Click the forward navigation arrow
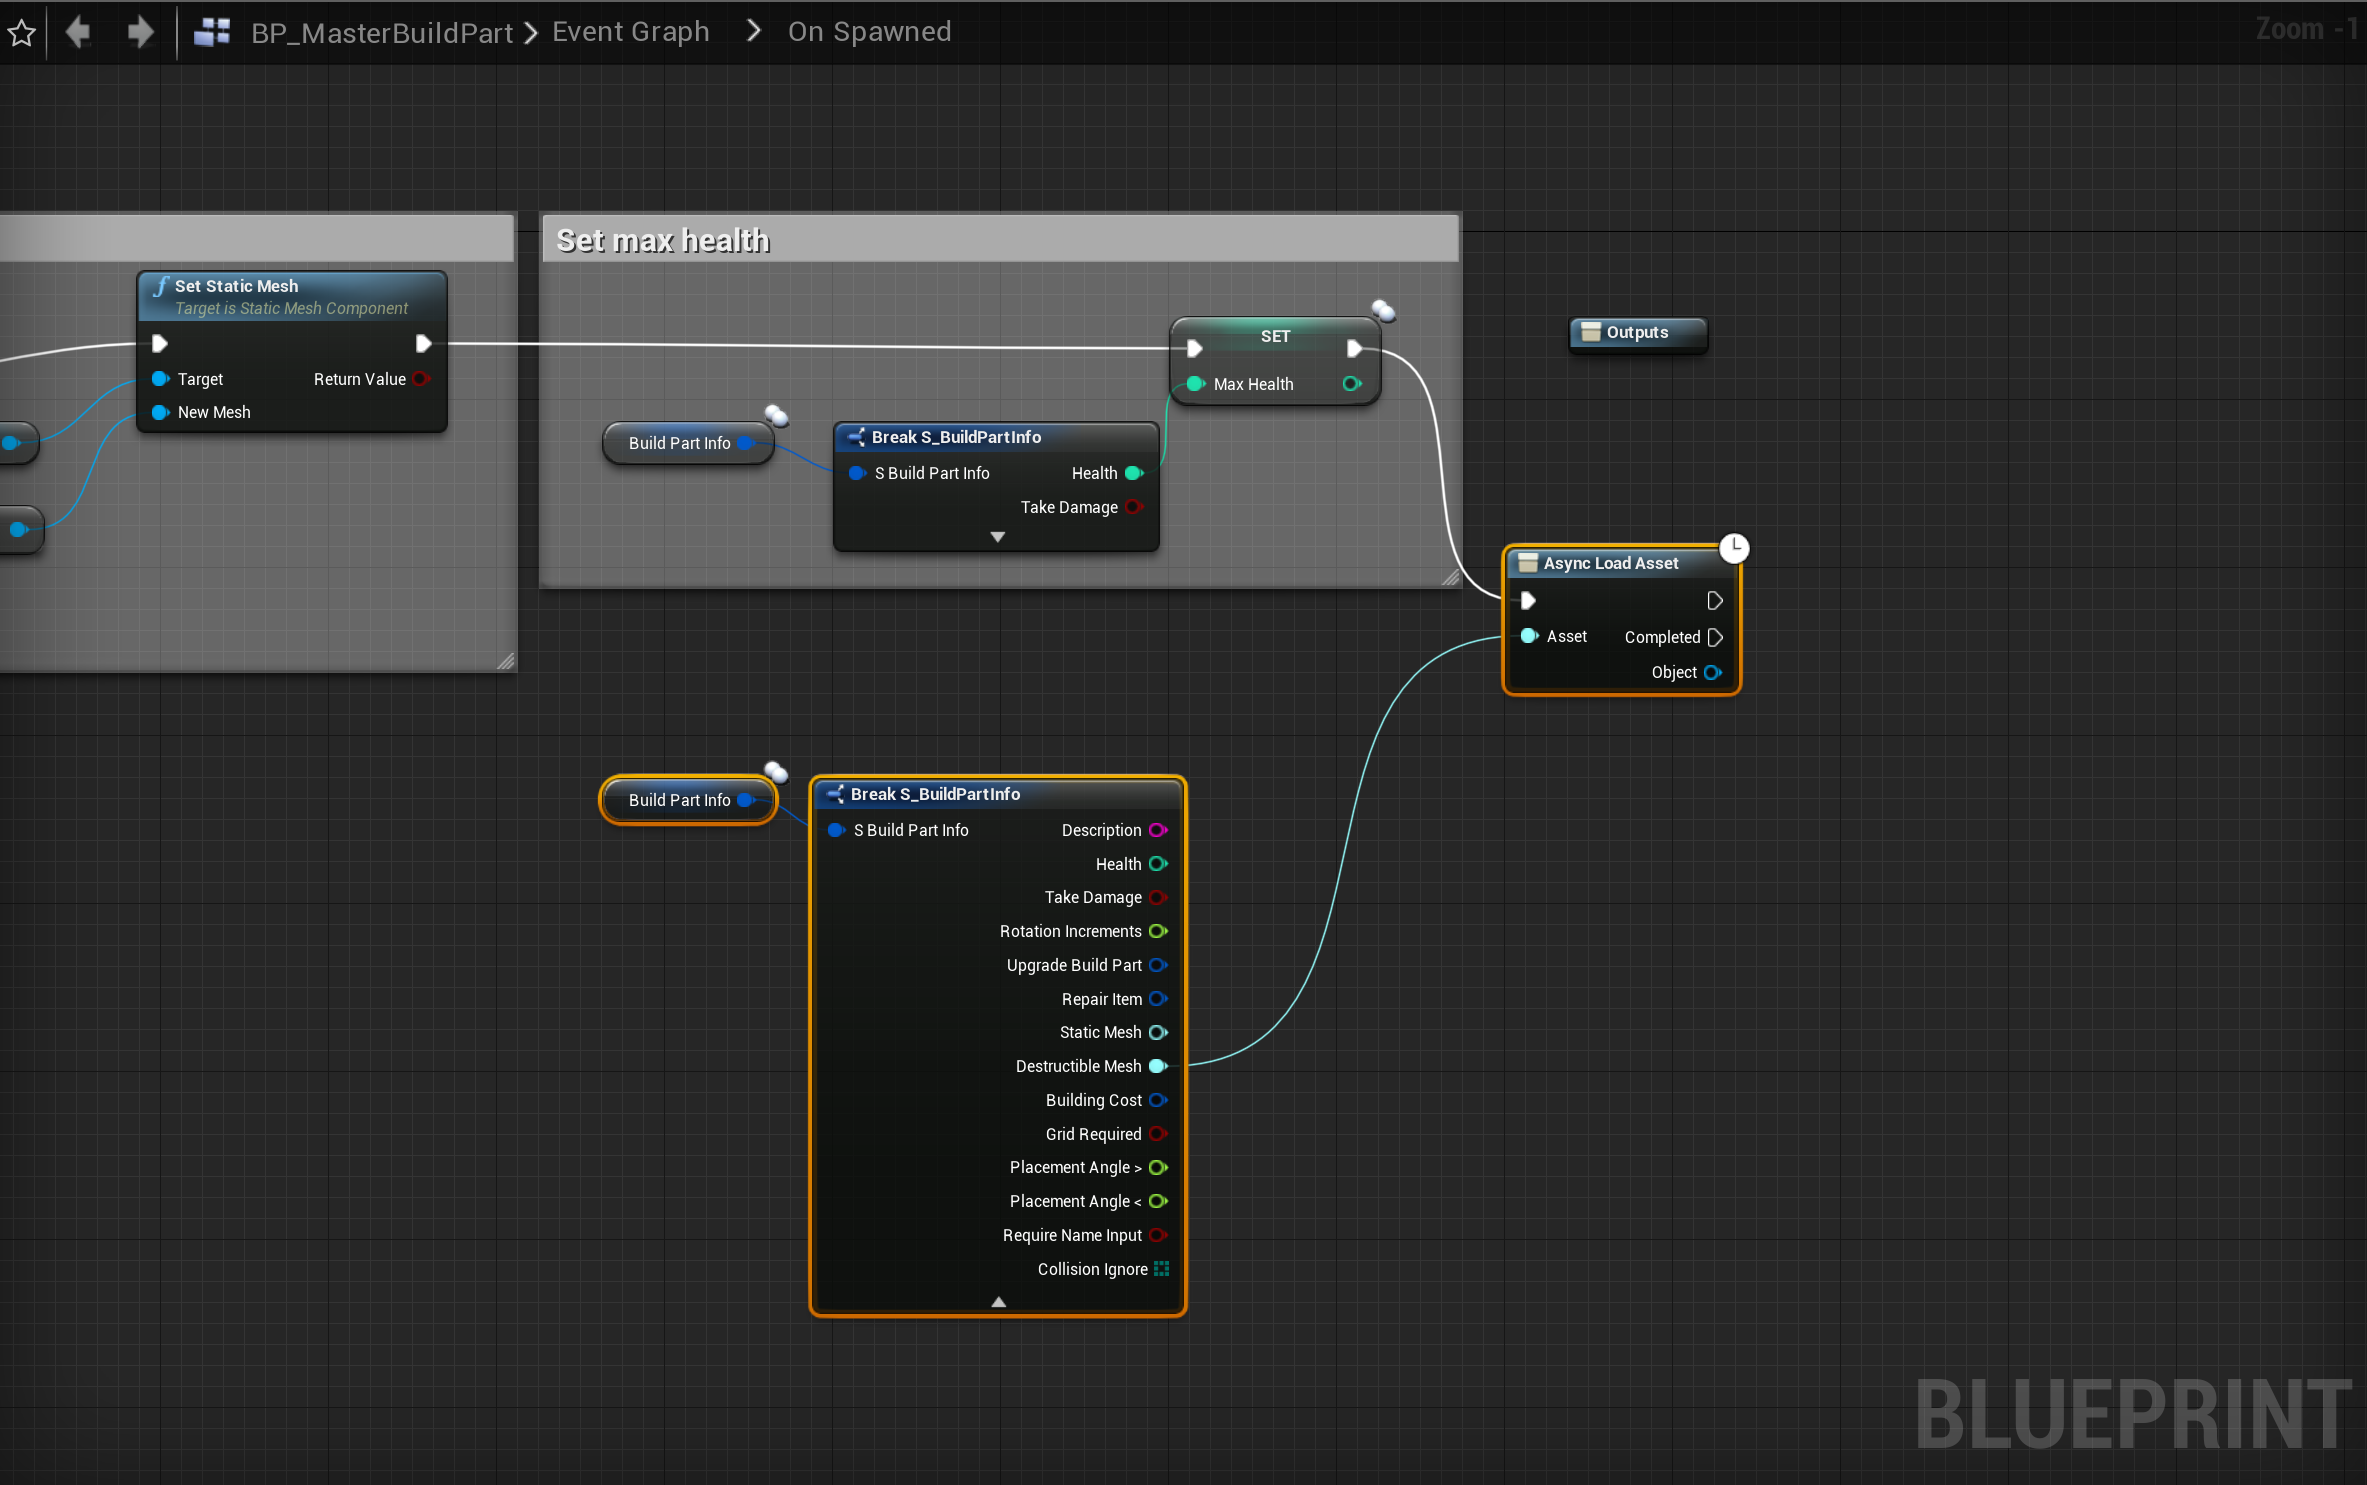This screenshot has width=2367, height=1485. tap(140, 33)
